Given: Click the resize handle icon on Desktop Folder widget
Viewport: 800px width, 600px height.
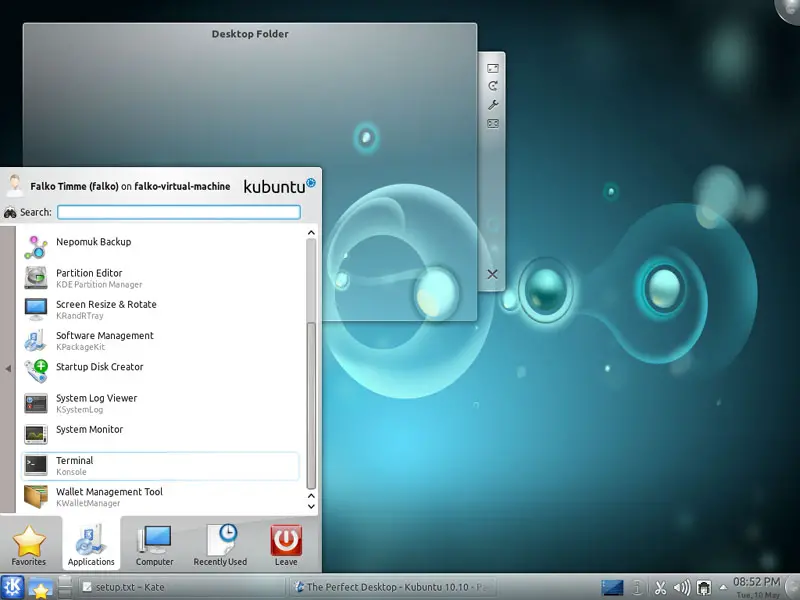Looking at the screenshot, I should [493, 68].
